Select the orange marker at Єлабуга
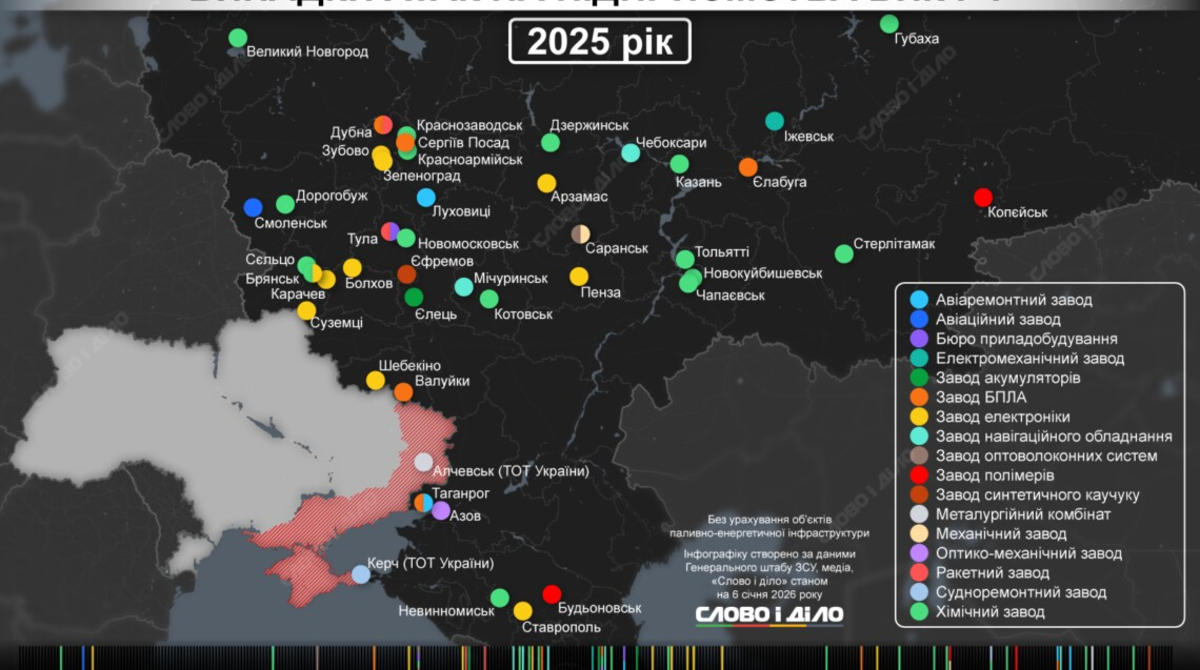Screen dimensions: 1200x670 pos(748,167)
